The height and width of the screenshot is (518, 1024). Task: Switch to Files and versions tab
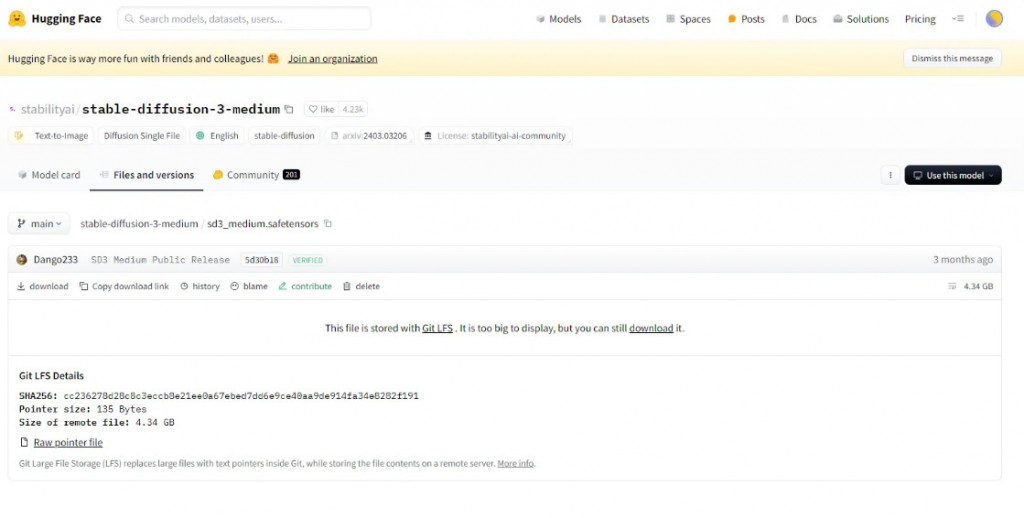[x=146, y=175]
